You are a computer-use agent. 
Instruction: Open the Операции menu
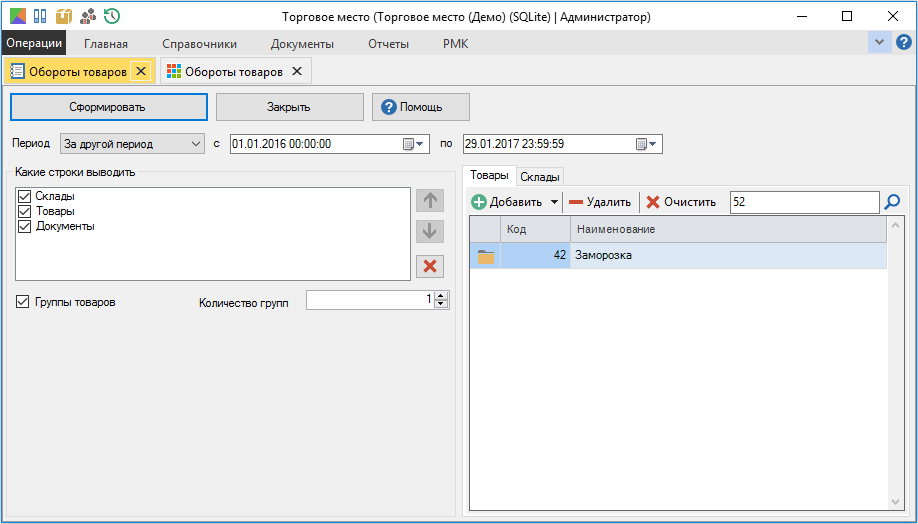click(34, 43)
